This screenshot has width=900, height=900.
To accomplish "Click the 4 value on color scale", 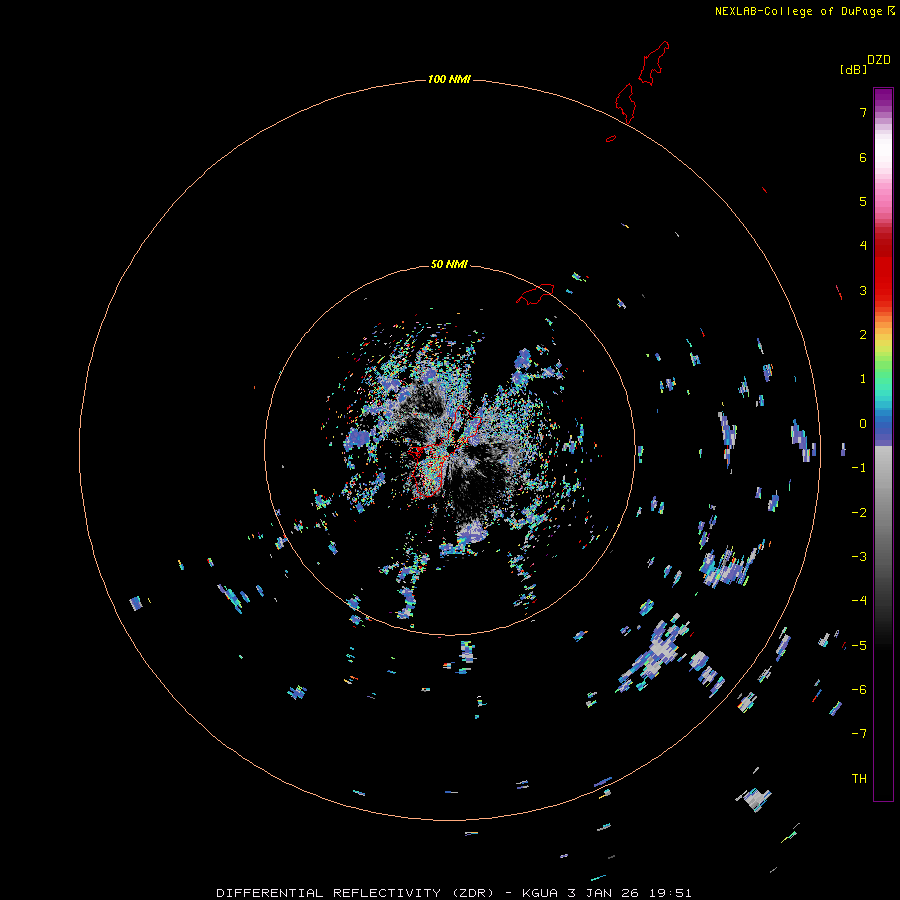I will 863,246.
